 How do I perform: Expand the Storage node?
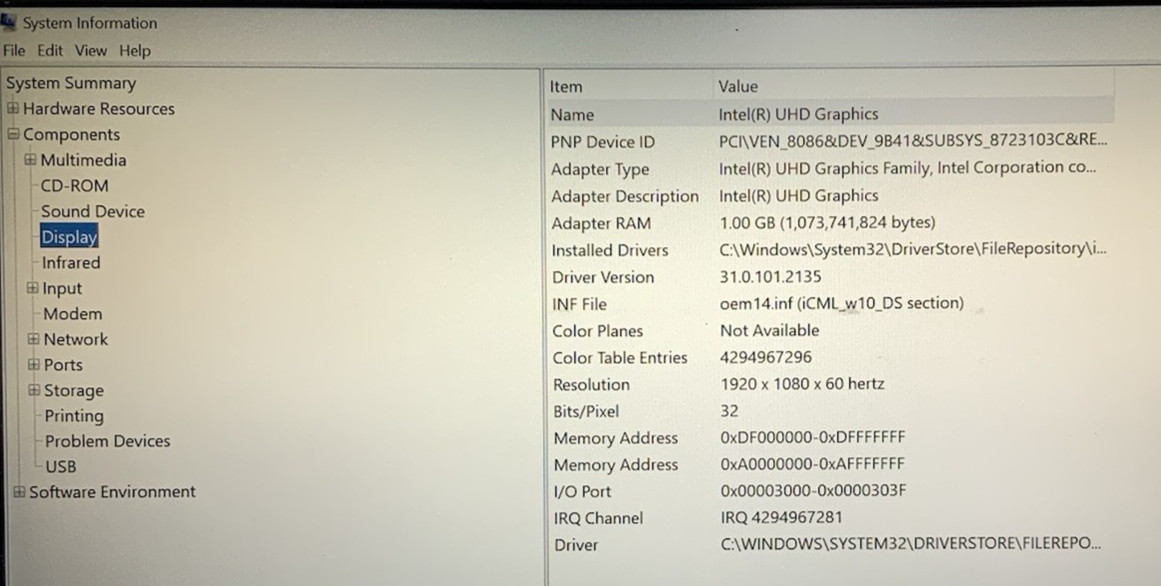[x=34, y=390]
